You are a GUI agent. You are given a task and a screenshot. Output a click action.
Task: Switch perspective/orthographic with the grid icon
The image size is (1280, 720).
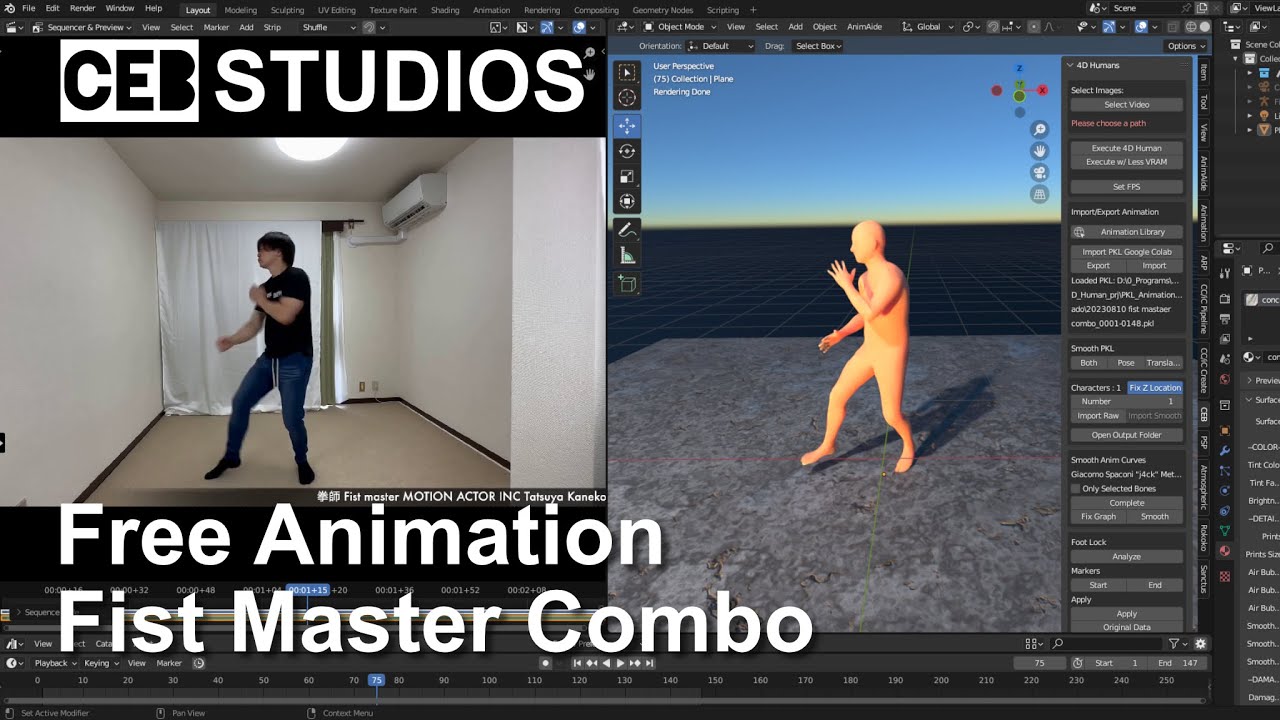pos(1040,193)
